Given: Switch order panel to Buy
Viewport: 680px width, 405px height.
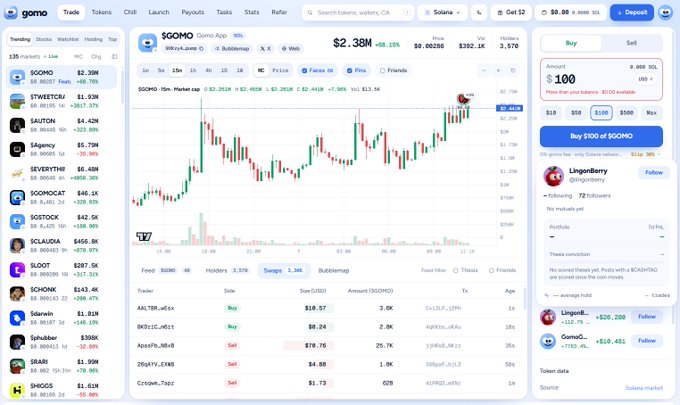Looking at the screenshot, I should pos(571,43).
